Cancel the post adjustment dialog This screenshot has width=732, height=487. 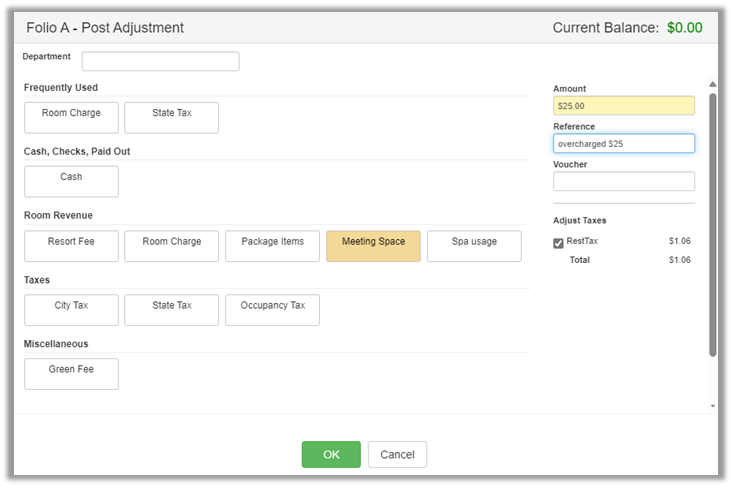[x=397, y=455]
